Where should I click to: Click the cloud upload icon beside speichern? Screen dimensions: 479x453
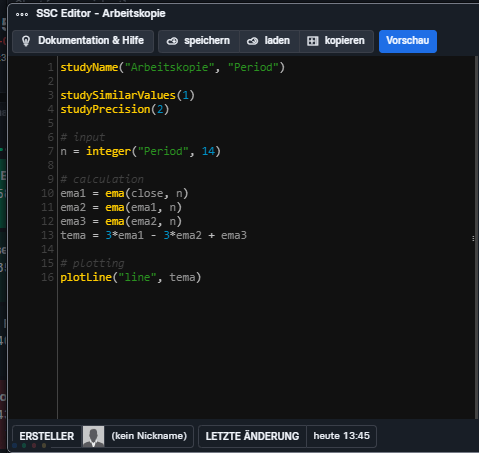point(172,41)
